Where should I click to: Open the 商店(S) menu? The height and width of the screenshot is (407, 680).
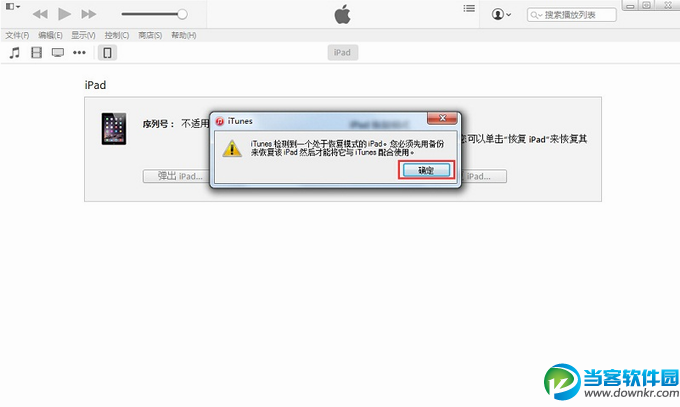click(150, 35)
